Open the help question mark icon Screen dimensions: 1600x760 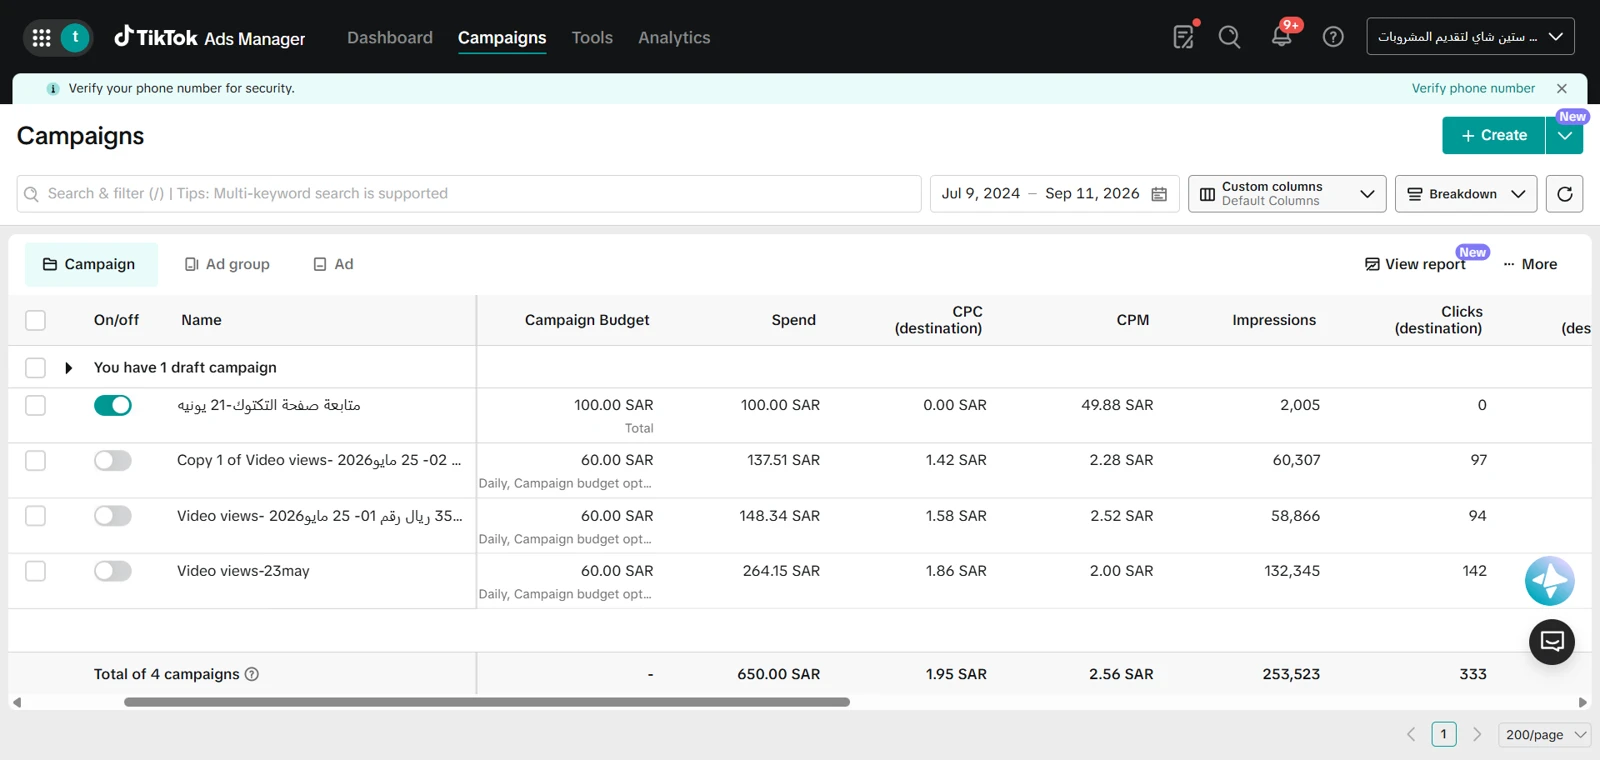pyautogui.click(x=1333, y=37)
